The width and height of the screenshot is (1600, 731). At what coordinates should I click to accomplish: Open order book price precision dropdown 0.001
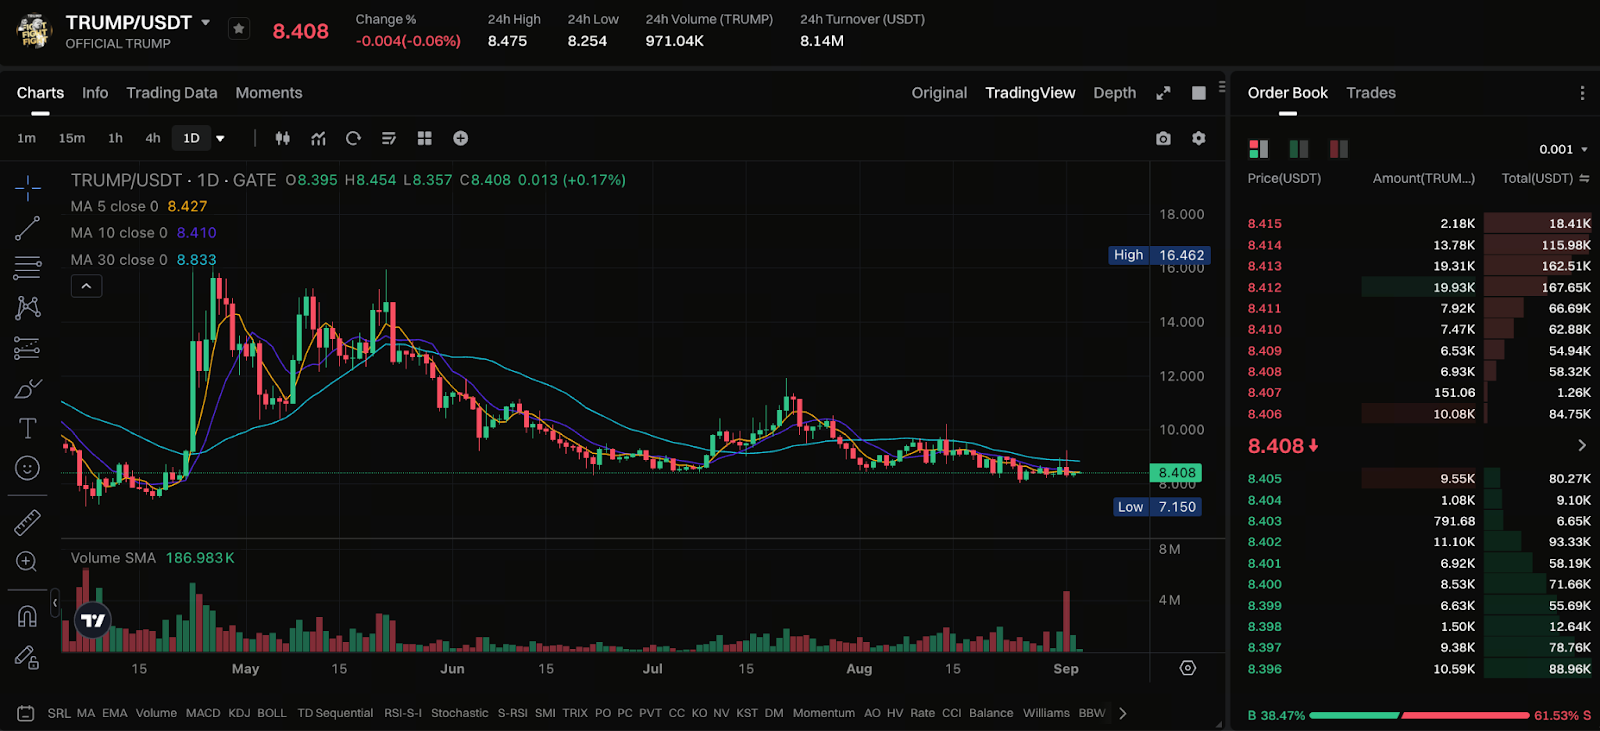(1563, 149)
